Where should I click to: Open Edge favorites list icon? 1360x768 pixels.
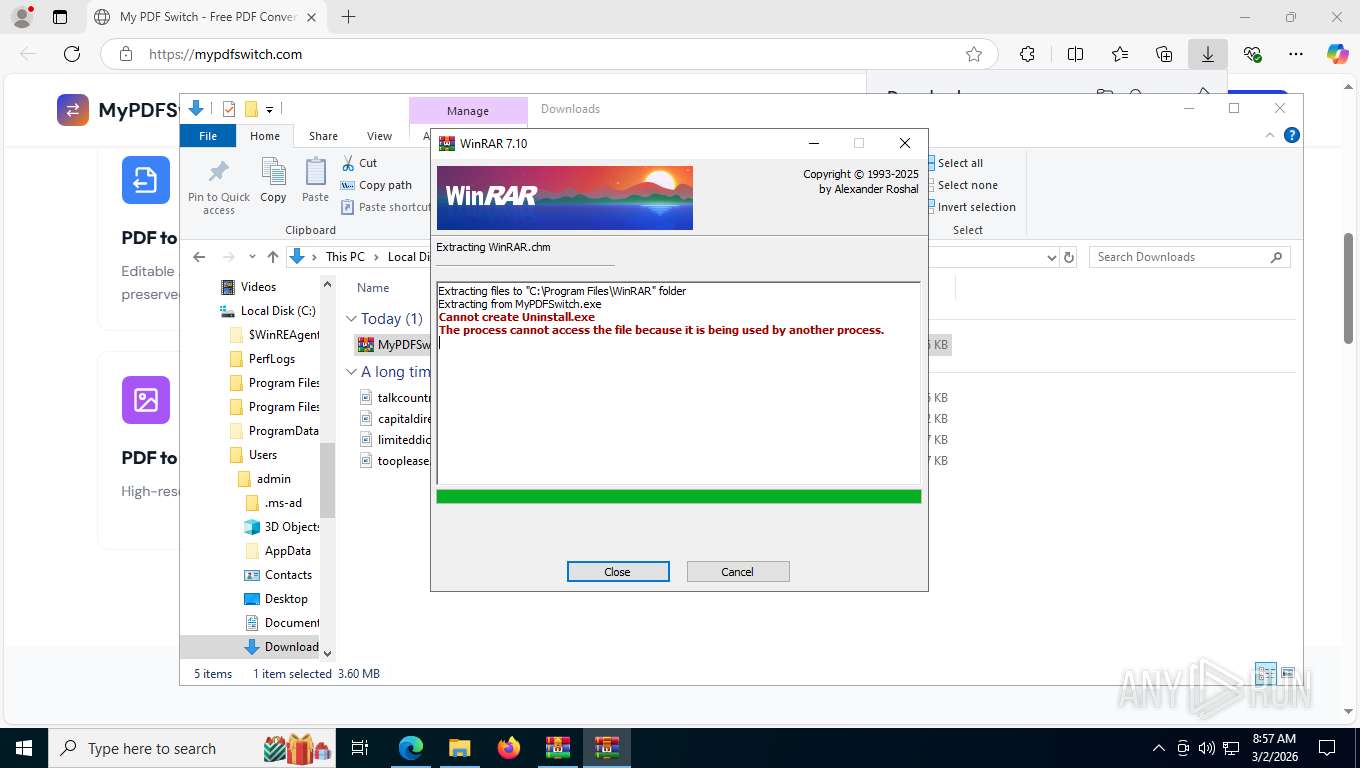coord(1119,54)
